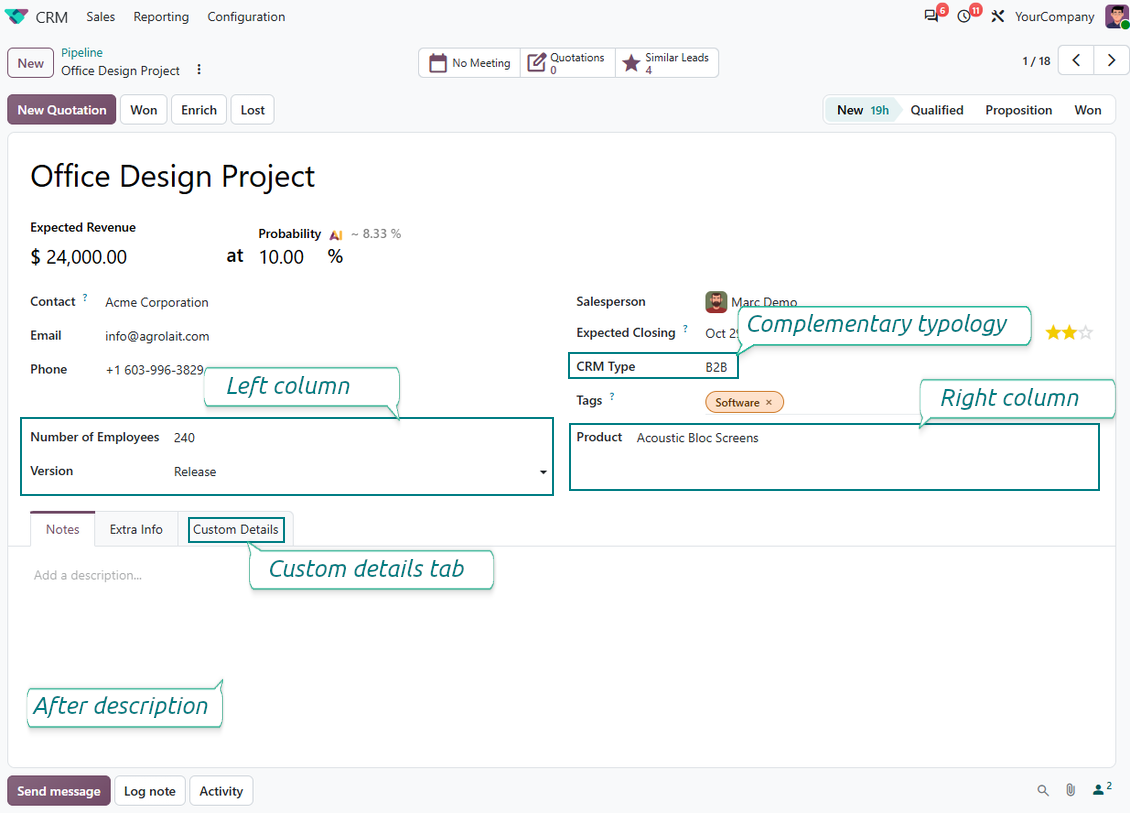Open the user avatar menu
The image size is (1130, 813).
click(x=1116, y=17)
